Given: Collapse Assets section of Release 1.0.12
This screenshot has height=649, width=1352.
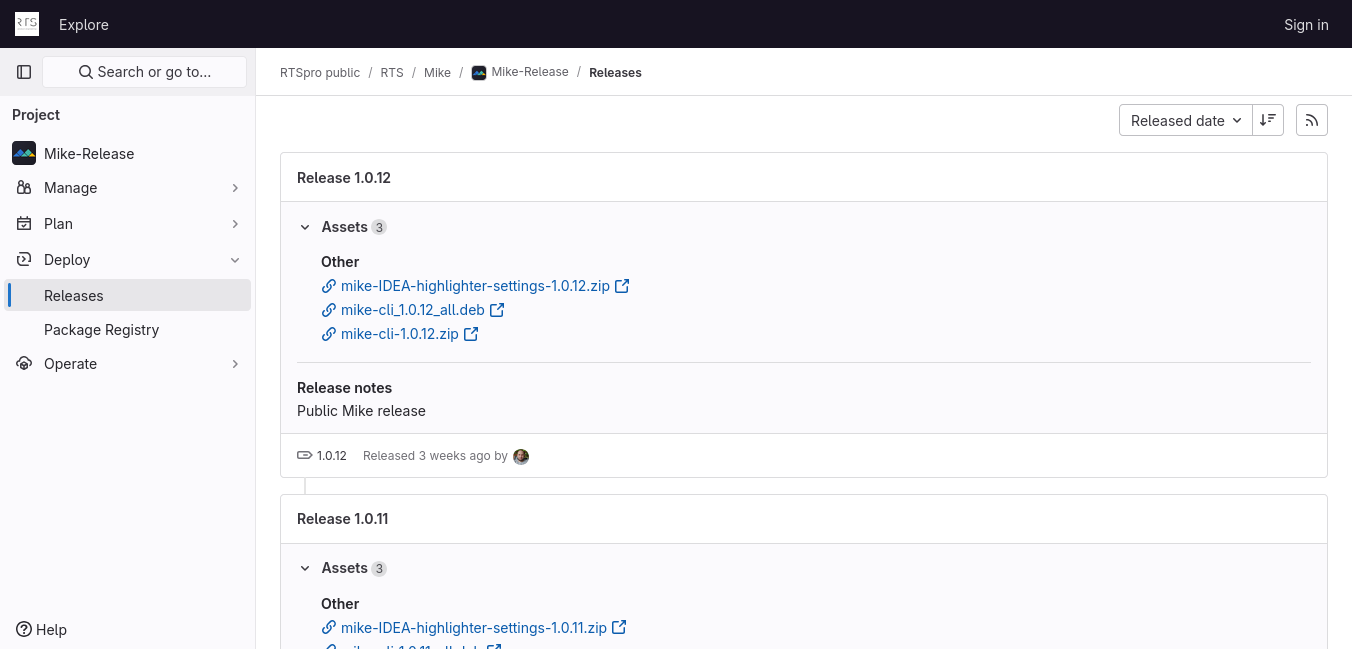Looking at the screenshot, I should tap(306, 227).
